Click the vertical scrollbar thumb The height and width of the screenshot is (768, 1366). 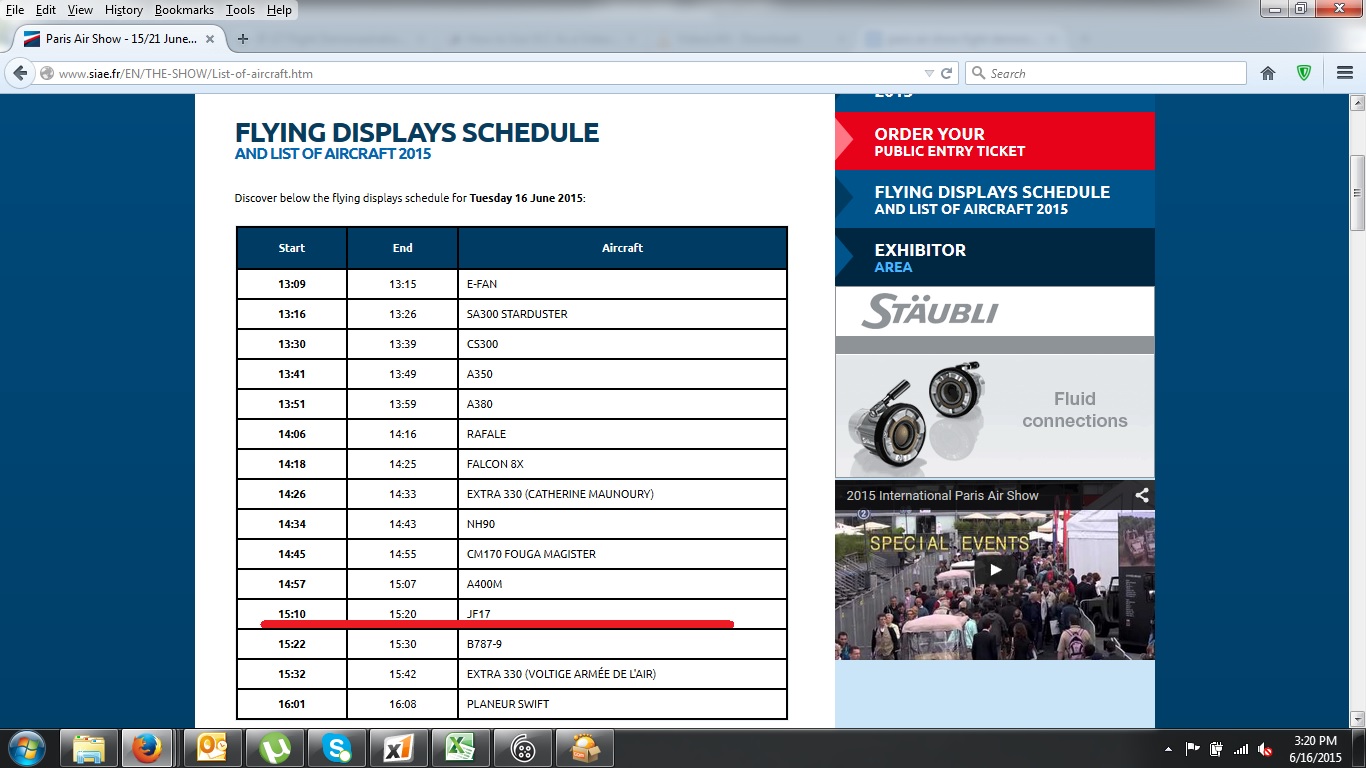coord(1357,193)
